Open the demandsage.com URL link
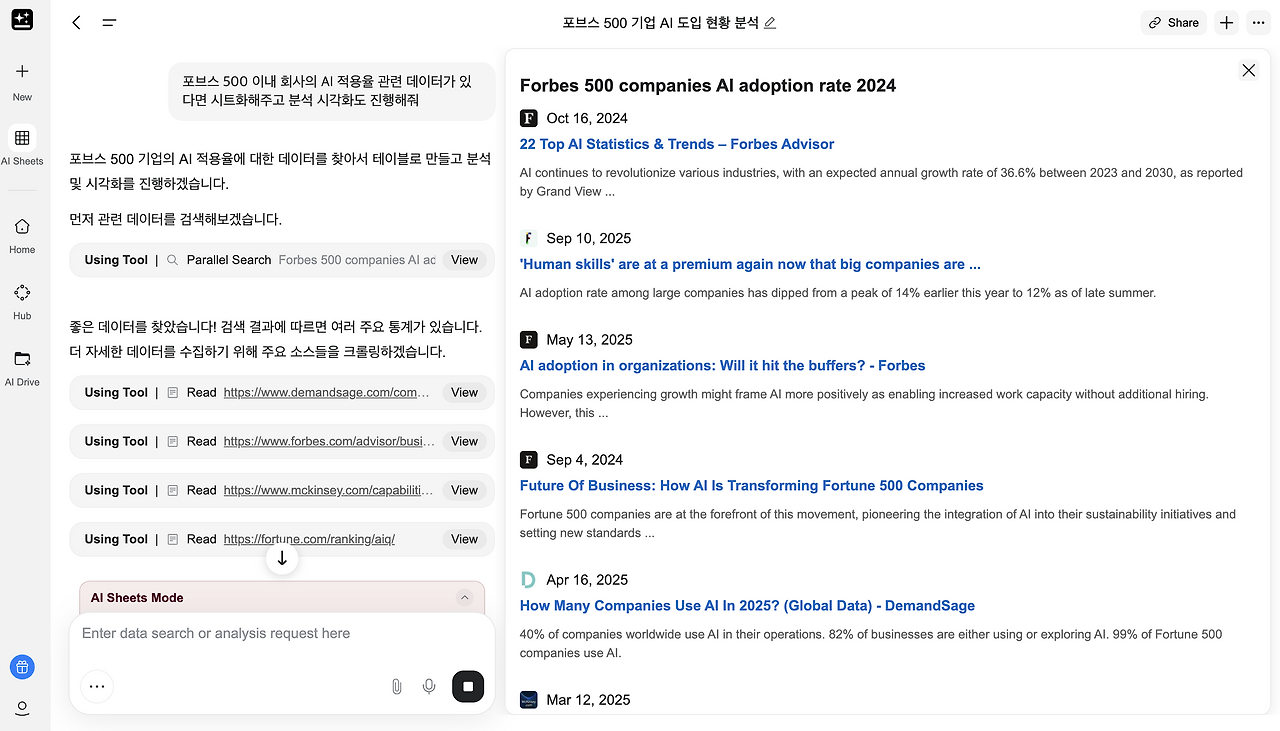The image size is (1280, 731). 328,393
